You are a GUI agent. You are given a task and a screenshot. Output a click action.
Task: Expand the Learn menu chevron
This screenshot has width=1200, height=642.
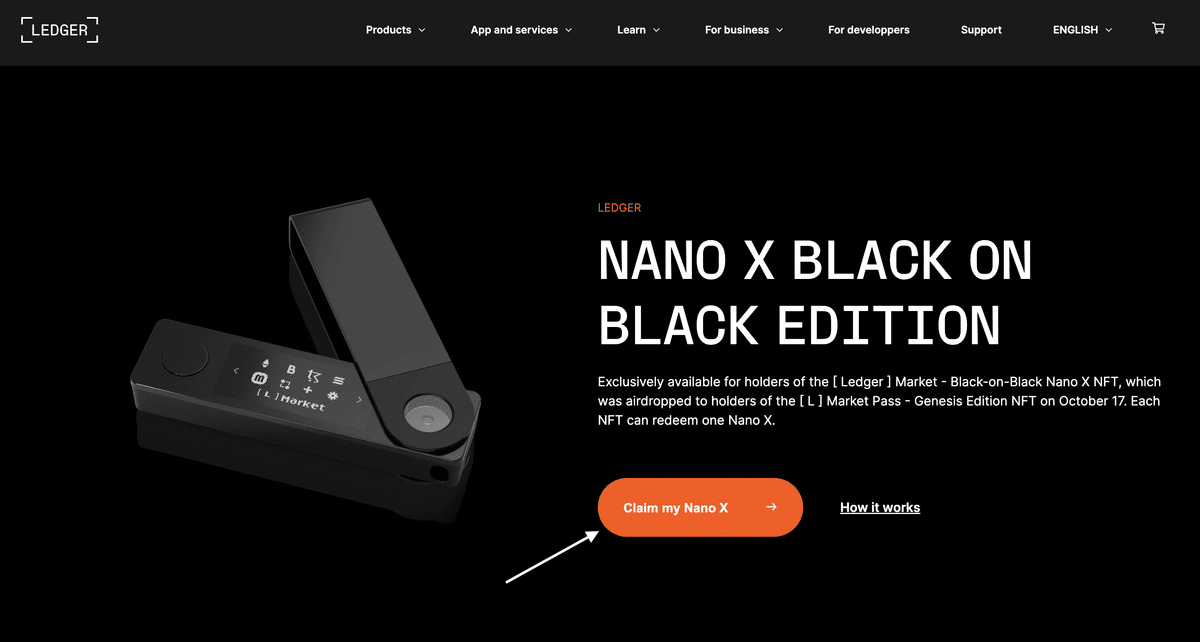click(x=656, y=30)
